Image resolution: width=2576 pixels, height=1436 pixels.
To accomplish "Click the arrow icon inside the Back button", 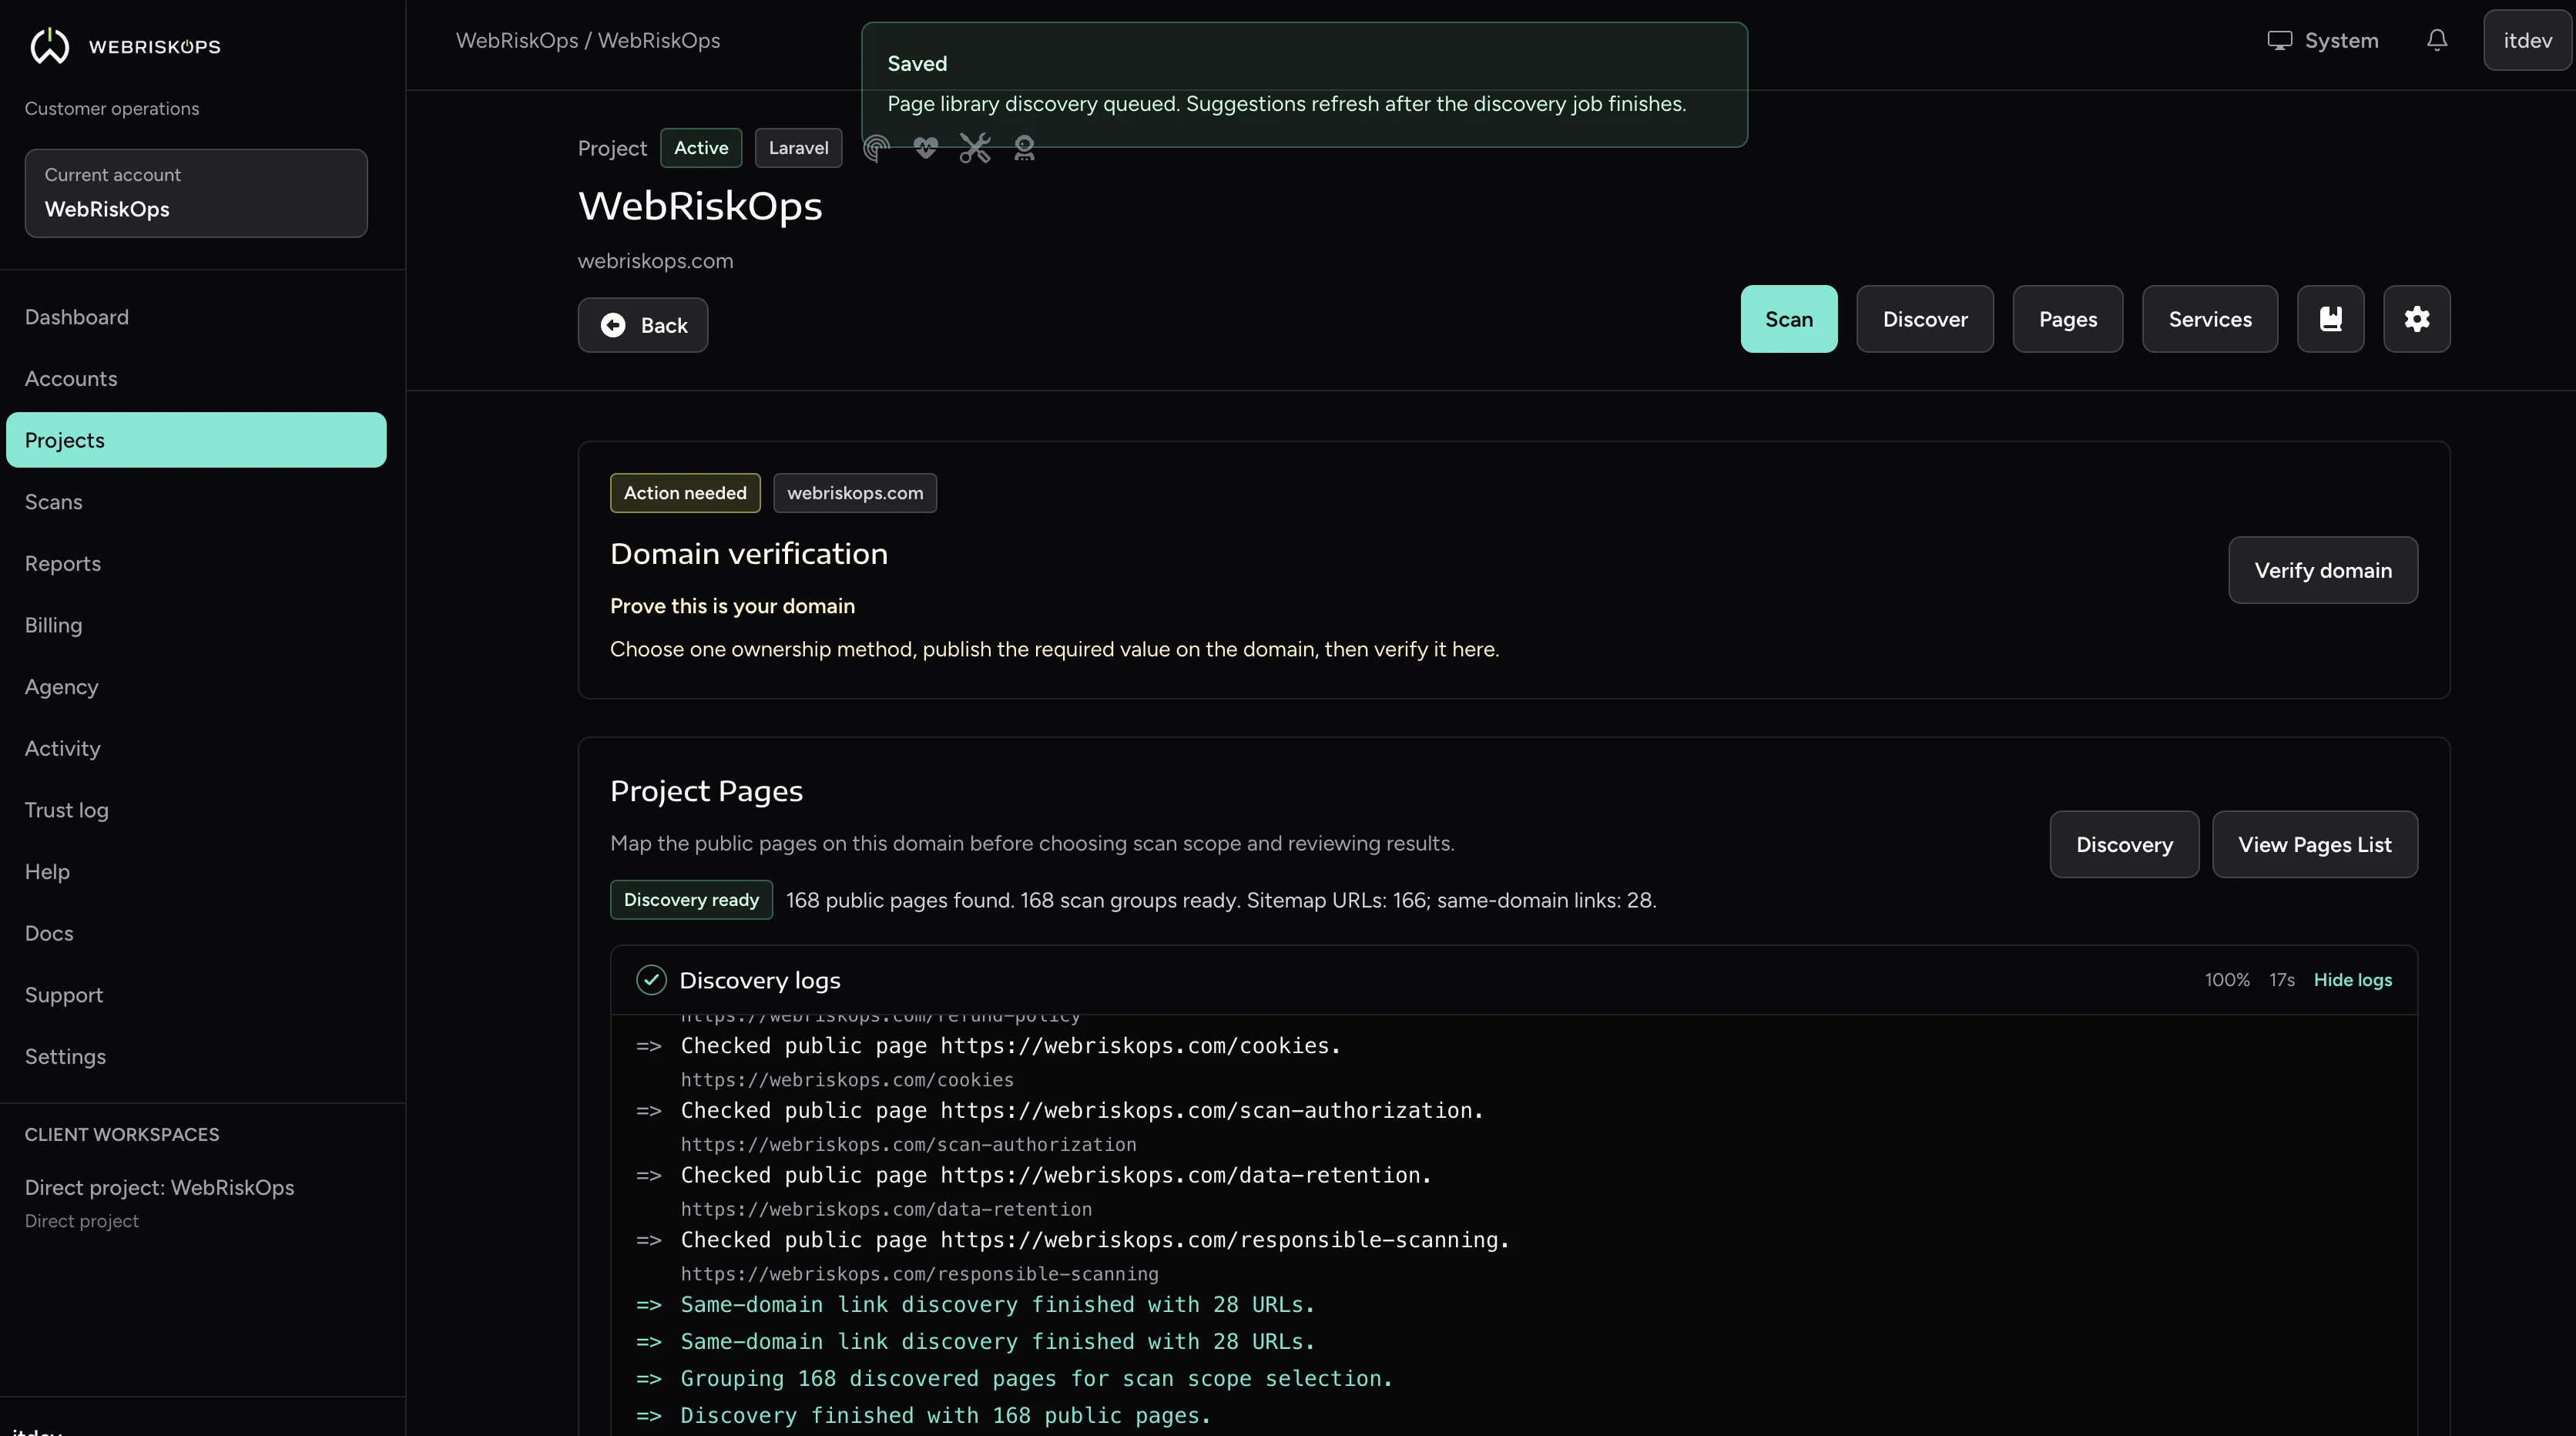I will pos(613,325).
